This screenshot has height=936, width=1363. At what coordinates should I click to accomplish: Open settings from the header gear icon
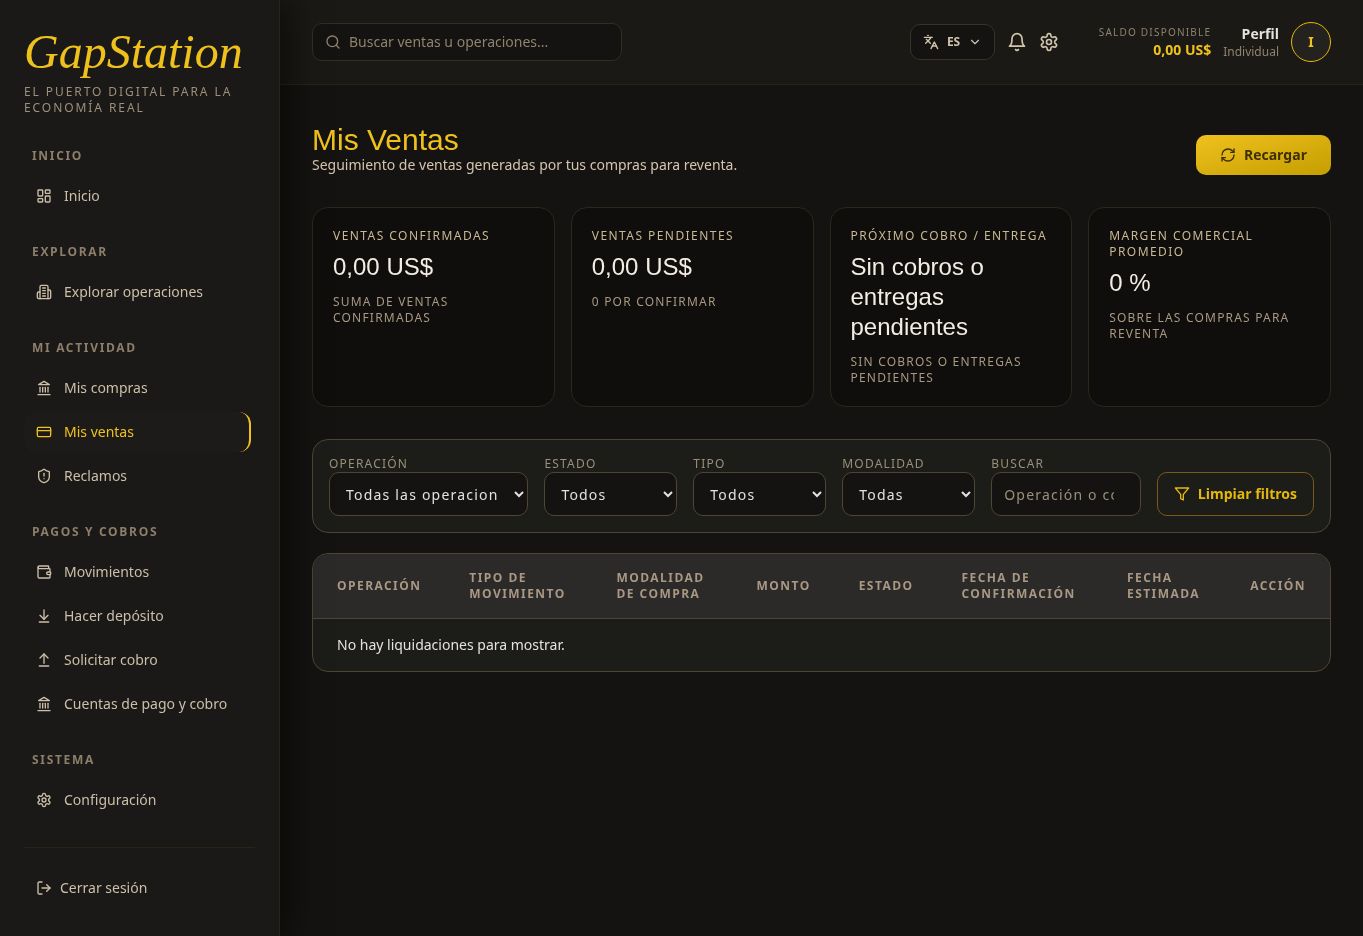click(1049, 42)
